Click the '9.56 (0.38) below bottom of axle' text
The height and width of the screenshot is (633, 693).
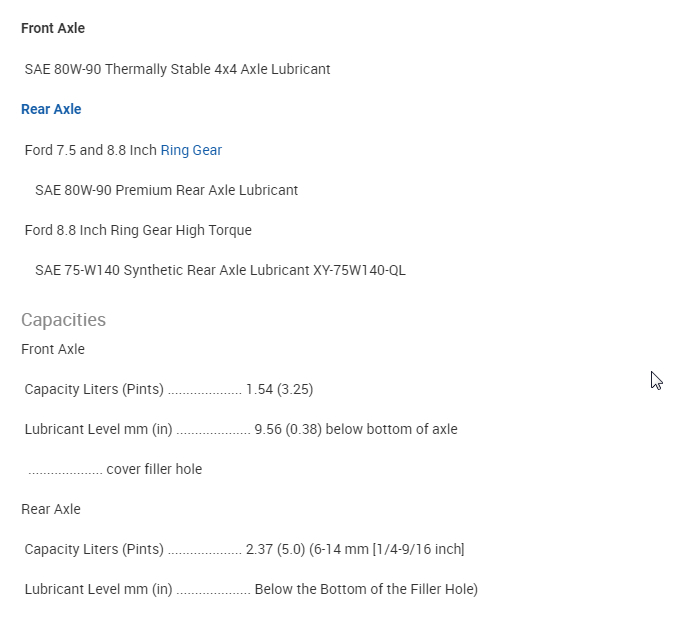pyautogui.click(x=356, y=429)
